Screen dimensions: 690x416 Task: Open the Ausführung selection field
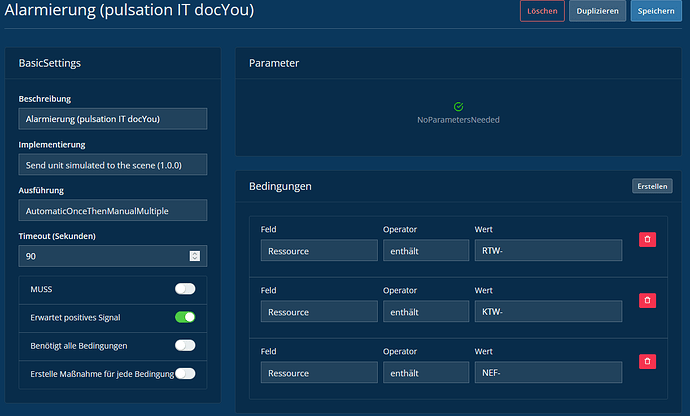tap(113, 210)
